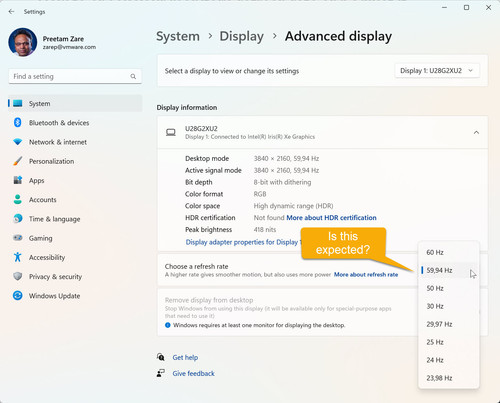Open the Display 1: U28G2XU2 dropdown
Image resolution: width=500 pixels, height=403 pixels.
437,71
